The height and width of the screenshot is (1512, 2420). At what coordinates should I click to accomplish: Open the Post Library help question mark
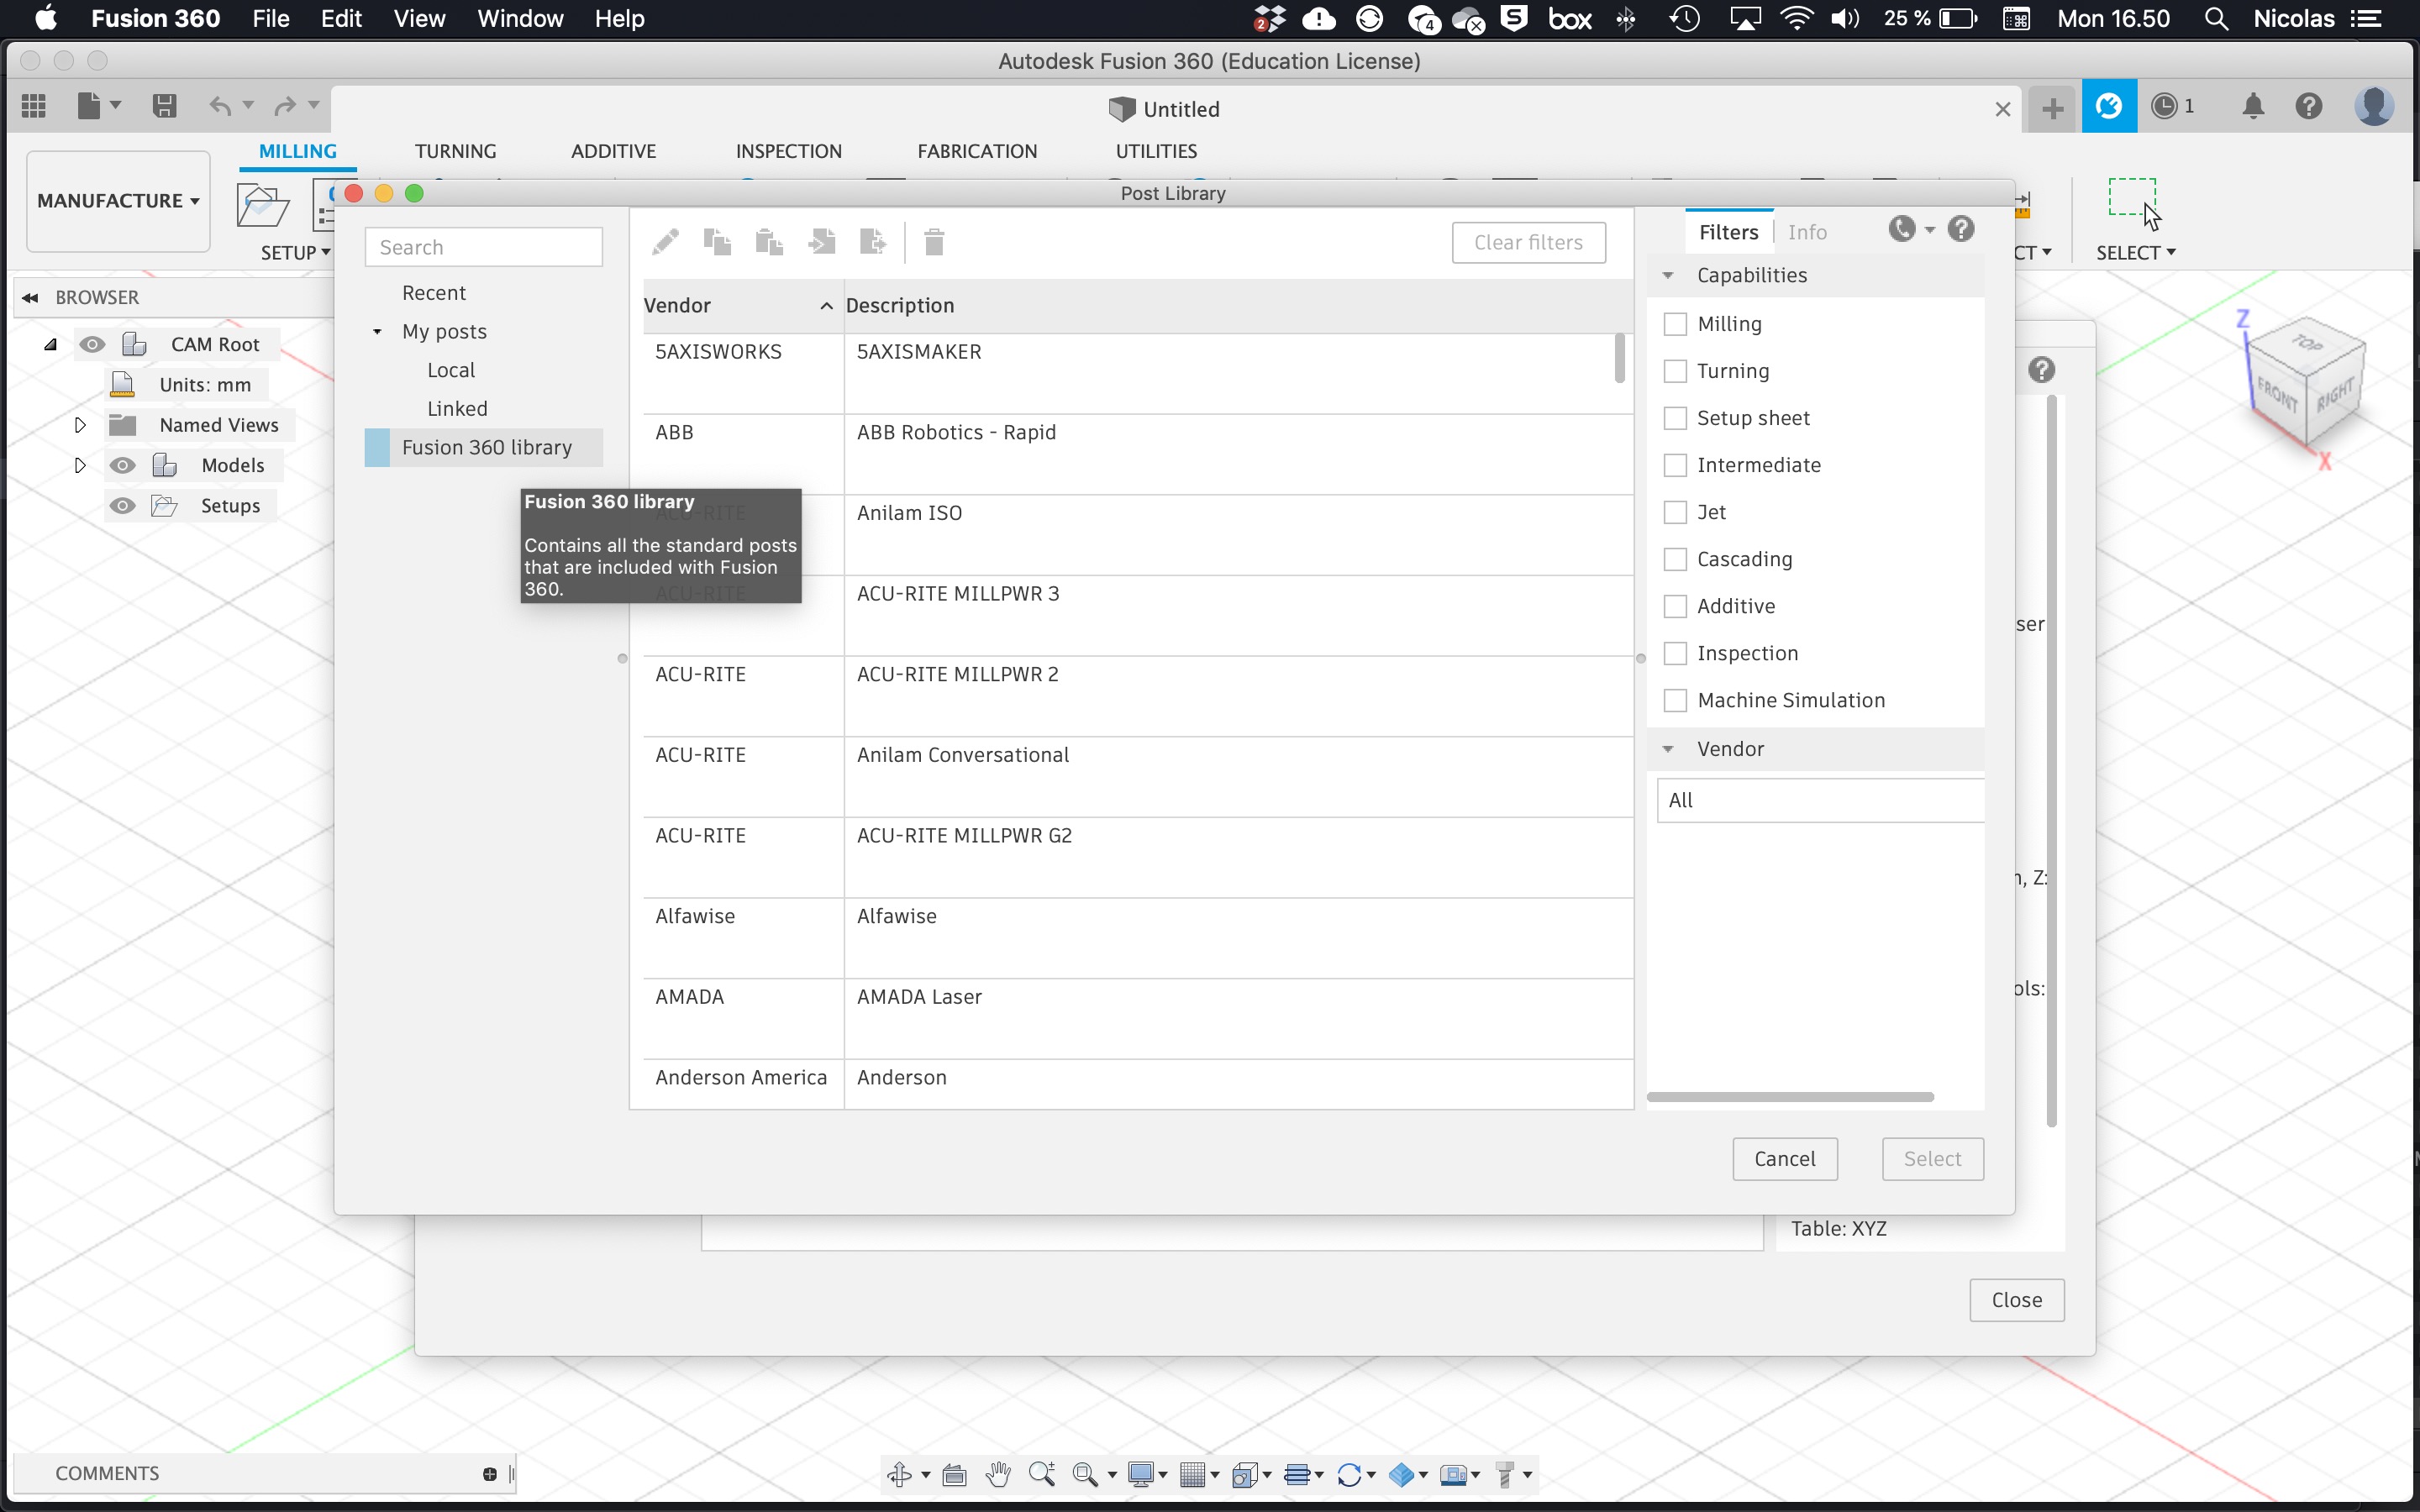pyautogui.click(x=1961, y=230)
